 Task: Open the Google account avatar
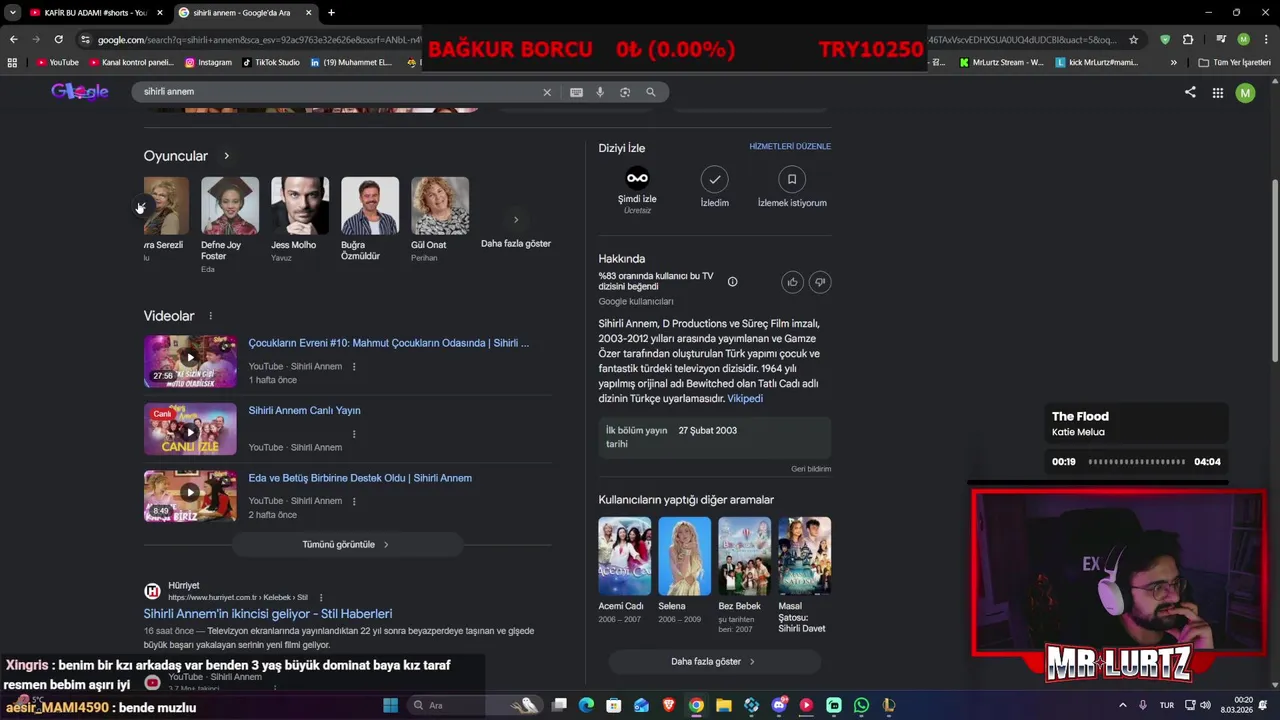click(x=1245, y=93)
